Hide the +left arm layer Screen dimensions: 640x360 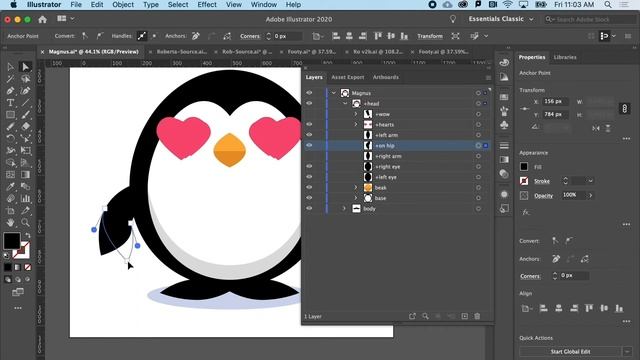click(309, 135)
